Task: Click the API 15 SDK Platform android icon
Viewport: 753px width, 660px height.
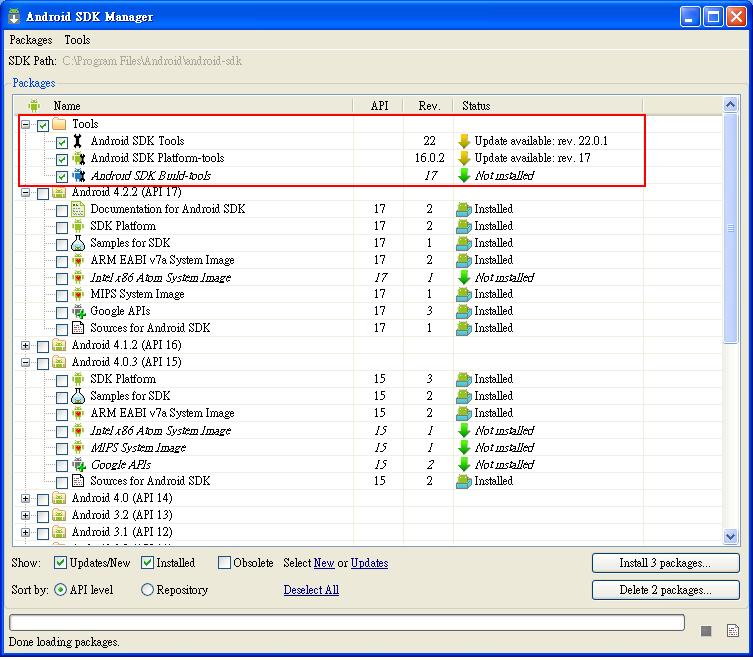Action: click(78, 379)
